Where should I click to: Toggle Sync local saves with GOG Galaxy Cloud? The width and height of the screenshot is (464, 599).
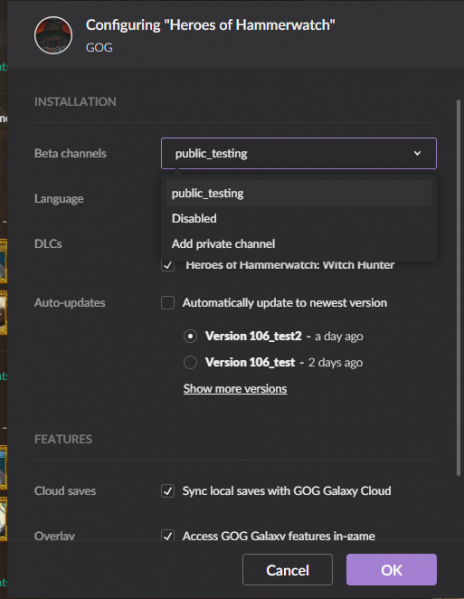click(168, 491)
